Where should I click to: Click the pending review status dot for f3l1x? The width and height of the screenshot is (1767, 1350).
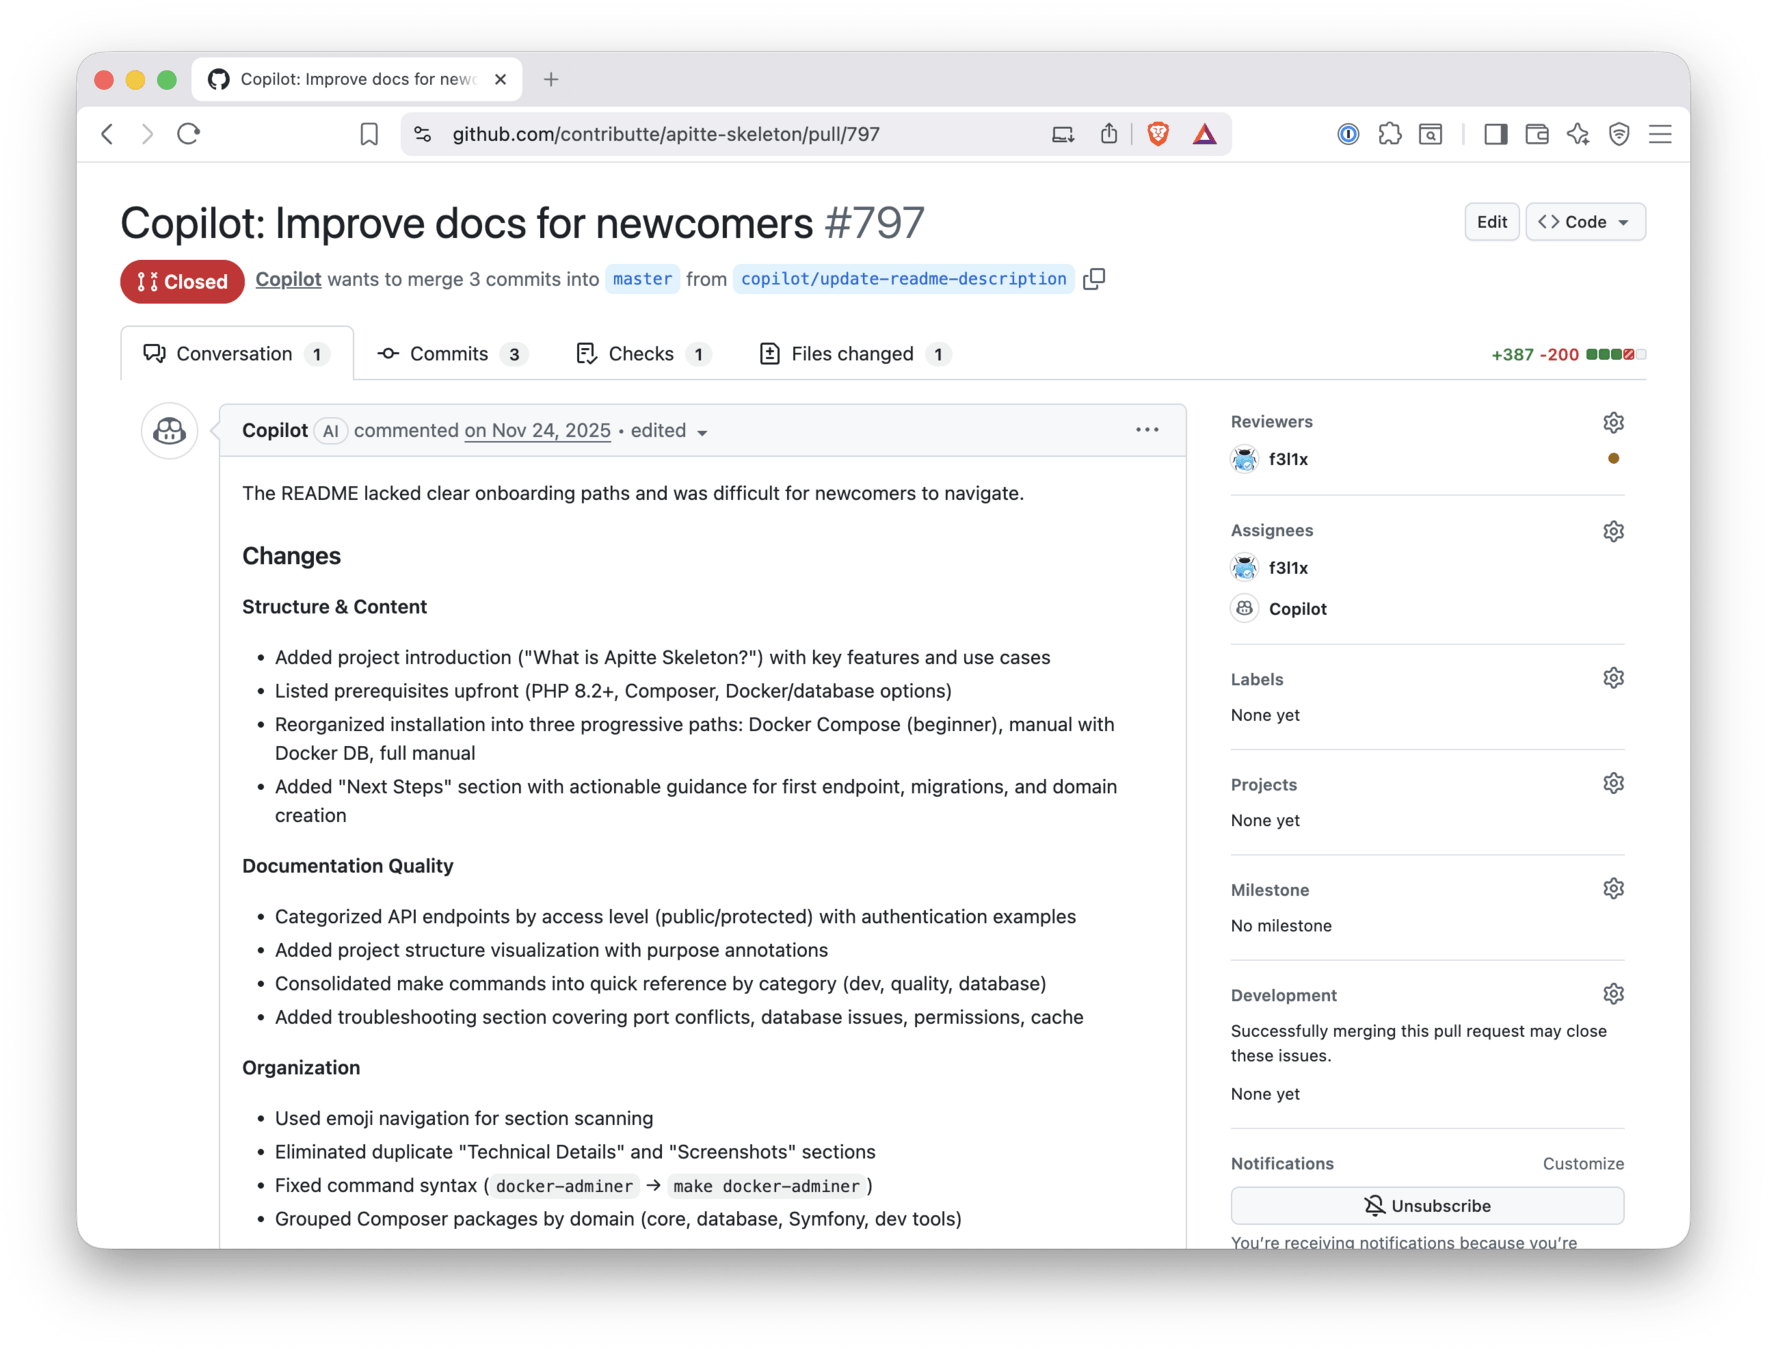pos(1613,459)
